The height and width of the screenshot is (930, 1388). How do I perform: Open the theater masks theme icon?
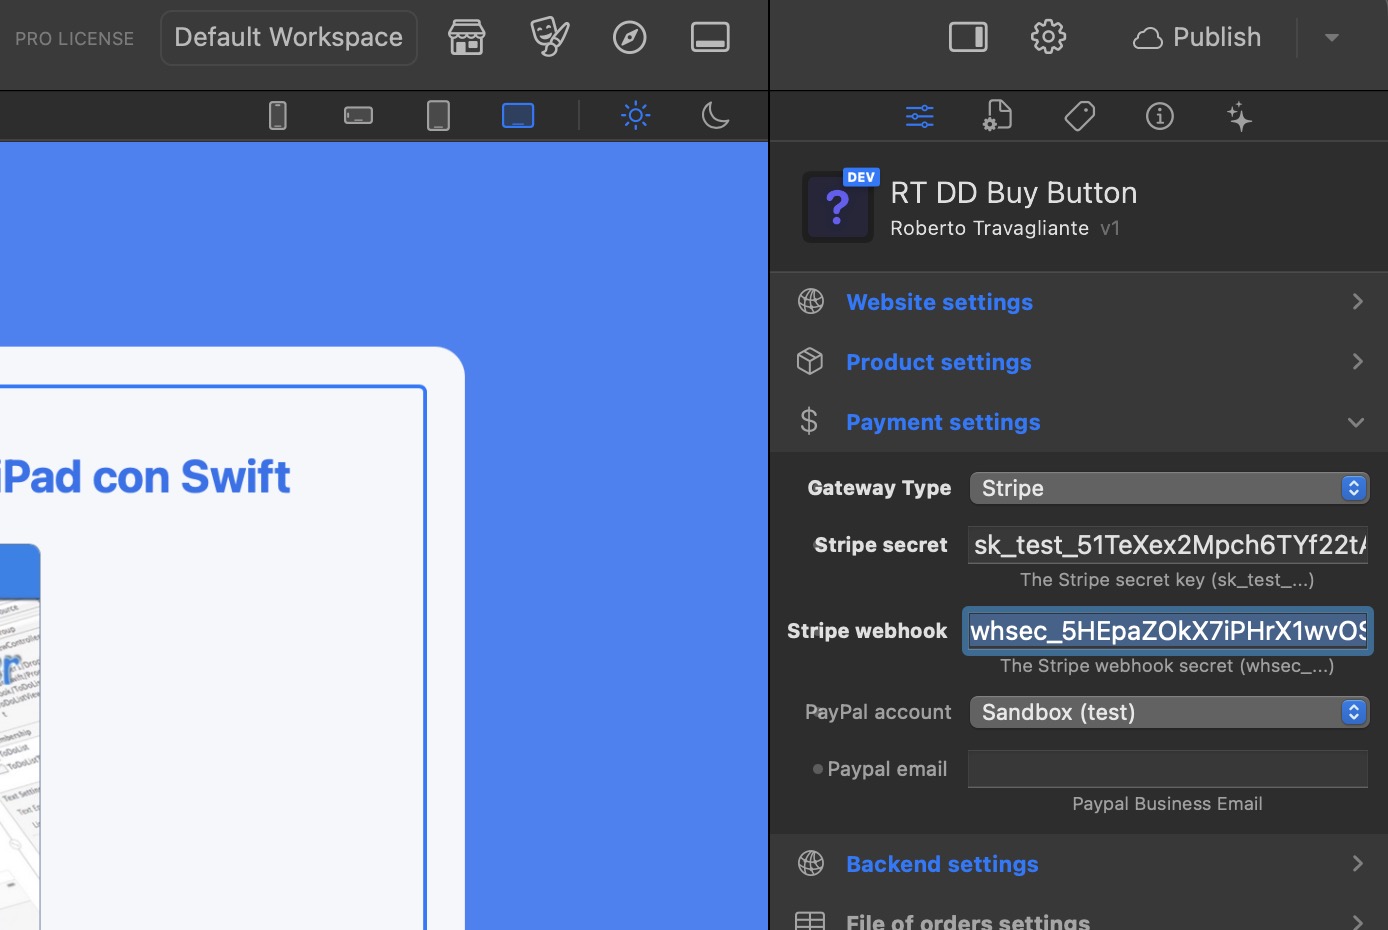[549, 38]
